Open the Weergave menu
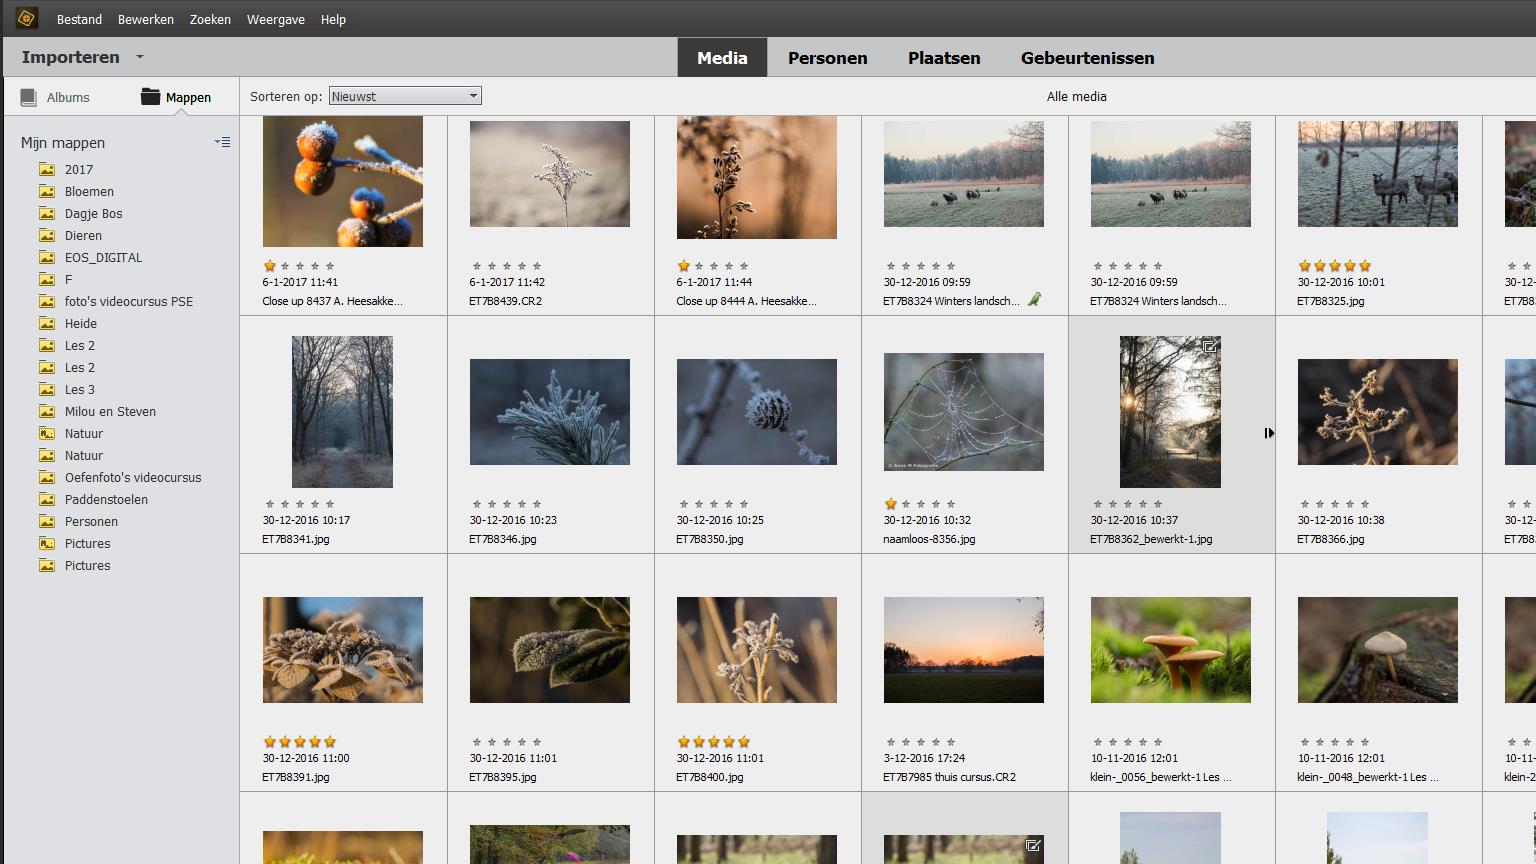1536x864 pixels. tap(276, 19)
